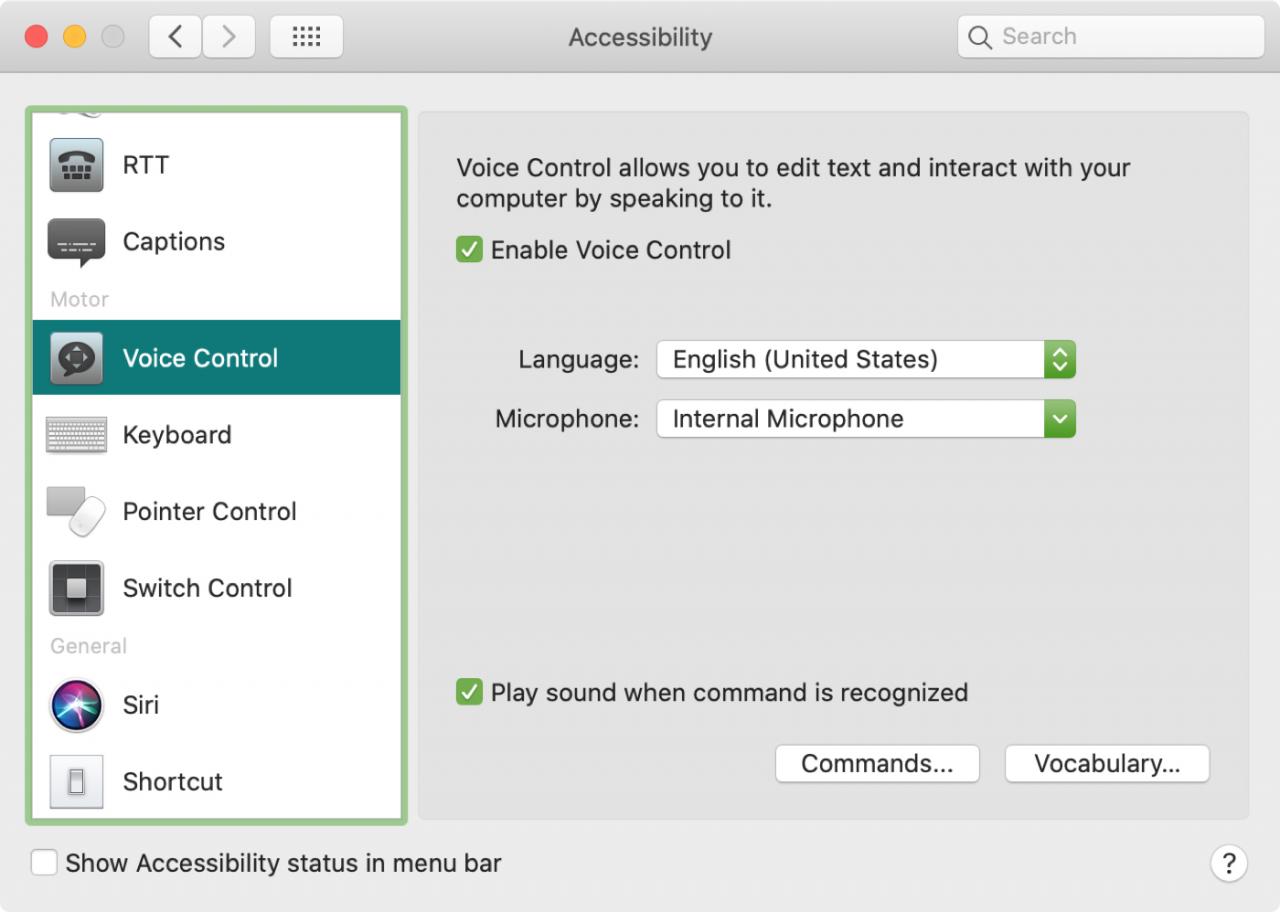
Task: Click the Search field in toolbar
Action: [x=1111, y=37]
